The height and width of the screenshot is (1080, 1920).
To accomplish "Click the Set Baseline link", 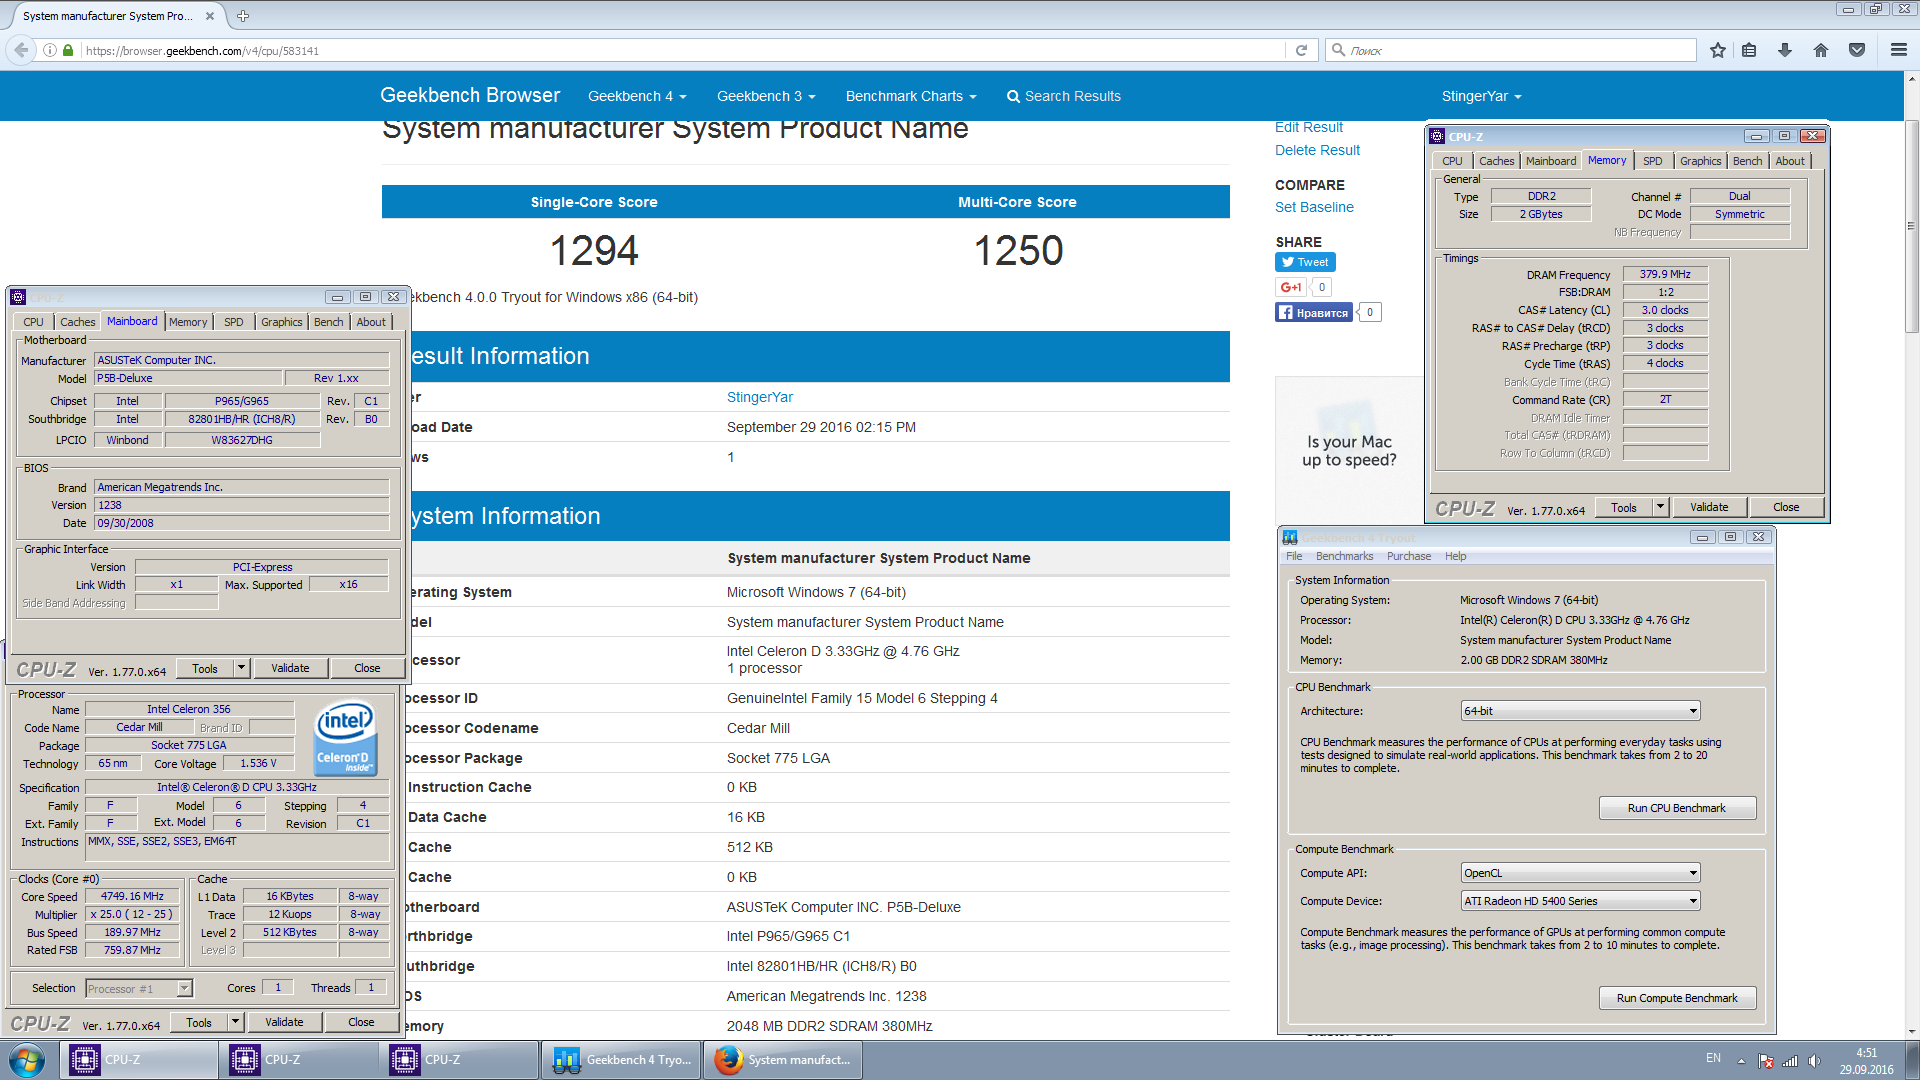I will click(1314, 207).
